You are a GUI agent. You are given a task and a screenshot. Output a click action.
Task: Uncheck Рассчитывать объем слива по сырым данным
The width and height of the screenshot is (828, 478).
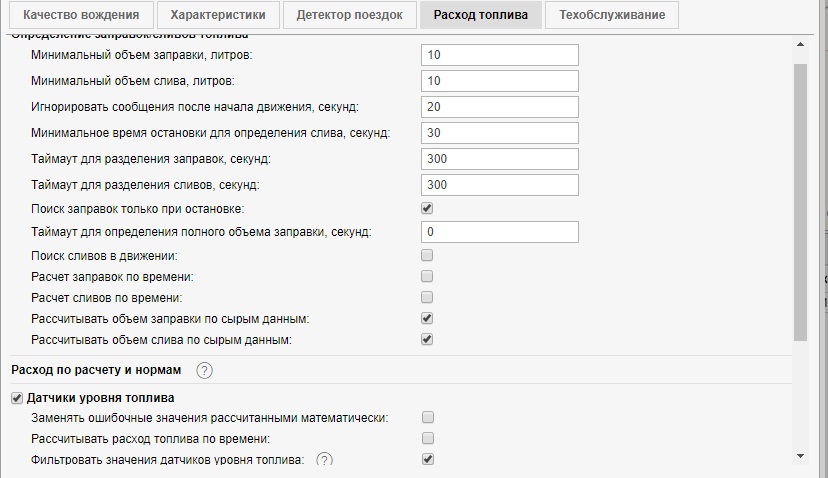[427, 339]
